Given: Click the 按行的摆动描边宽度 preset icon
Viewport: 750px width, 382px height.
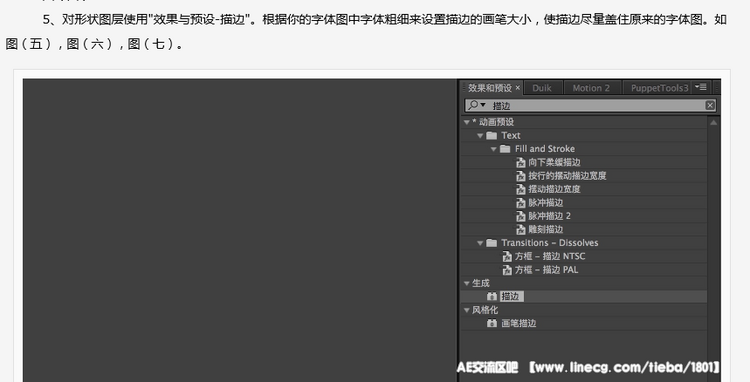Looking at the screenshot, I should pyautogui.click(x=521, y=176).
